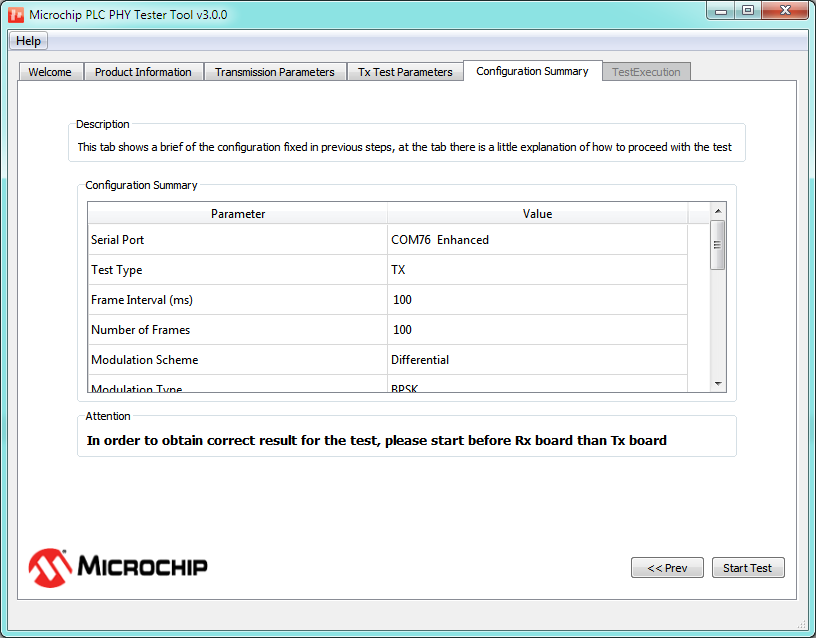Image resolution: width=816 pixels, height=638 pixels.
Task: Click the table scrollbar up arrow
Action: click(x=717, y=211)
